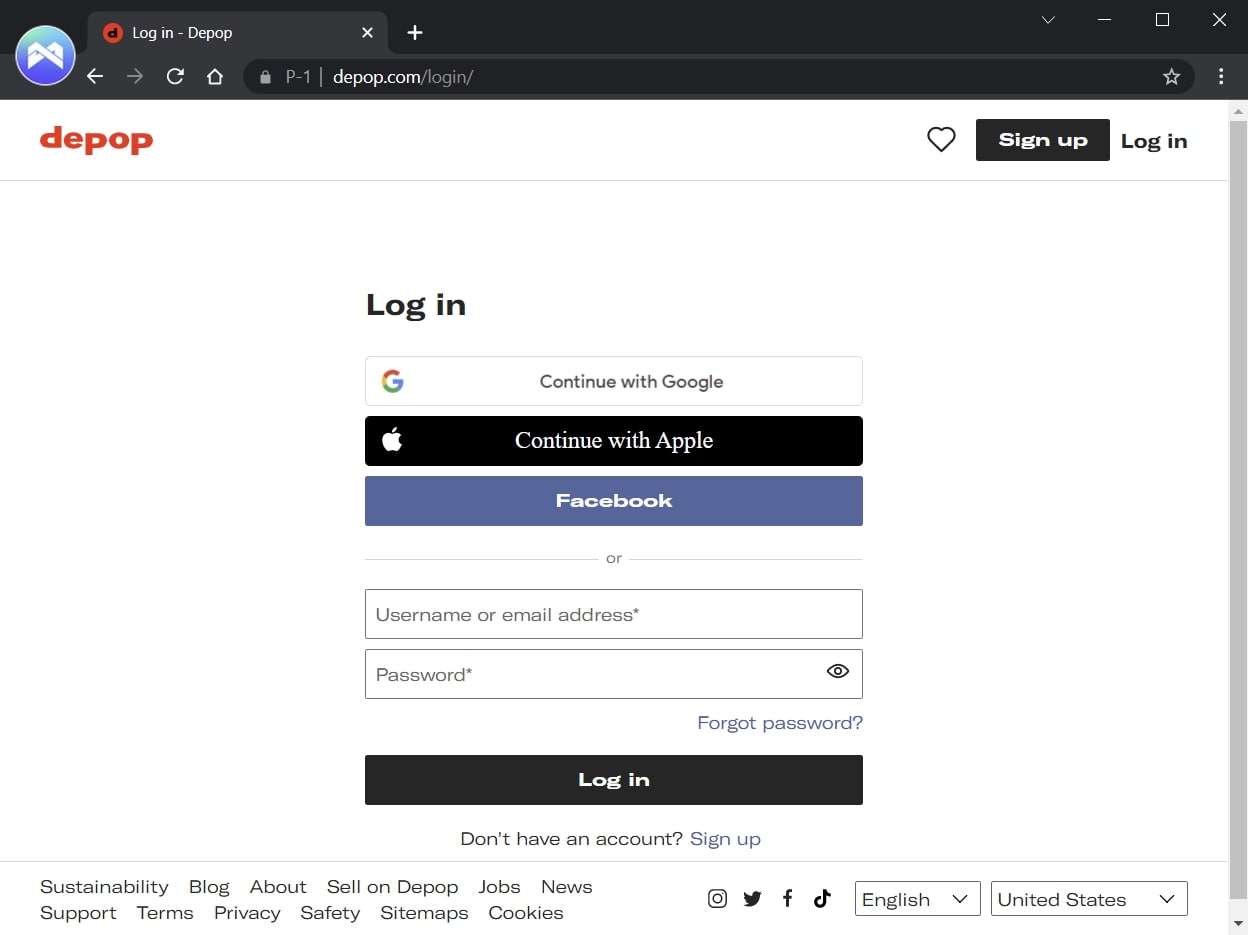Open the About footer link
The height and width of the screenshot is (935, 1248).
278,887
